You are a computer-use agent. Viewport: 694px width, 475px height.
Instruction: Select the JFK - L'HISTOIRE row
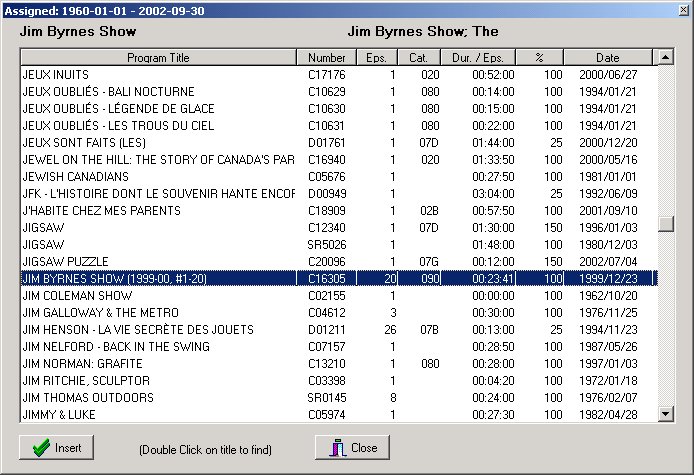tap(339, 193)
